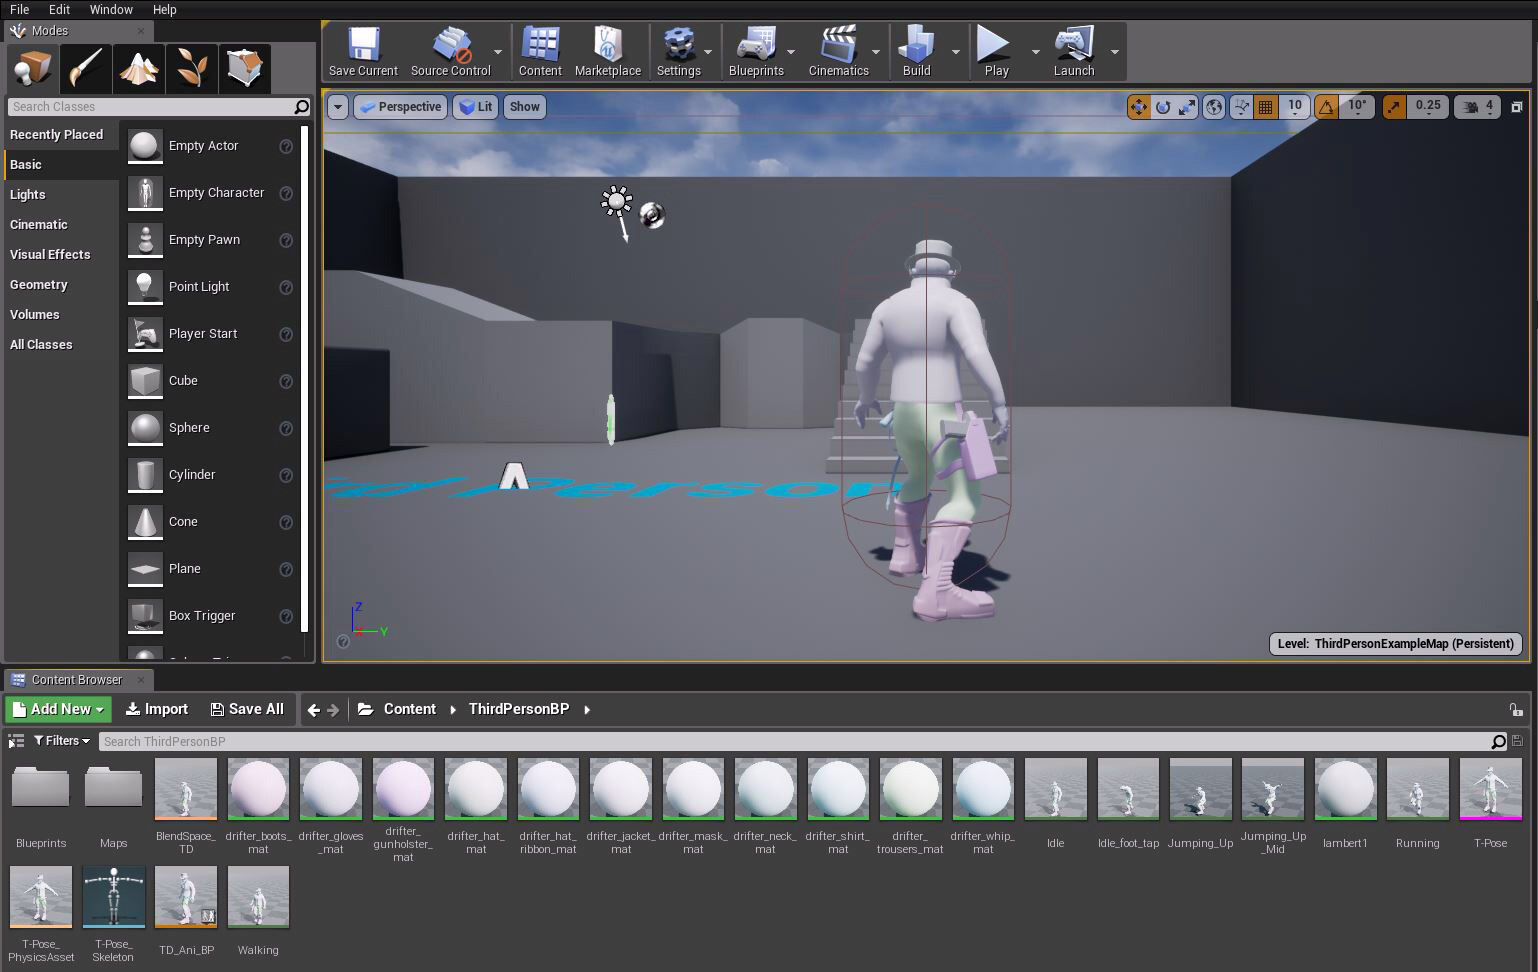Select the Landscape editing mode
Image resolution: width=1538 pixels, height=972 pixels.
click(139, 68)
